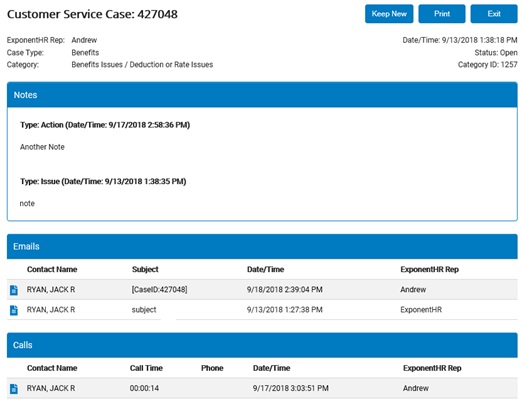Open document icon for 9/18/2018 email
The height and width of the screenshot is (406, 522).
14,290
